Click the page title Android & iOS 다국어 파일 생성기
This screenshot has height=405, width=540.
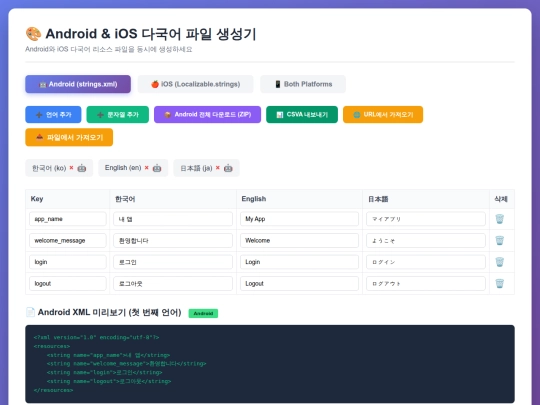click(151, 34)
